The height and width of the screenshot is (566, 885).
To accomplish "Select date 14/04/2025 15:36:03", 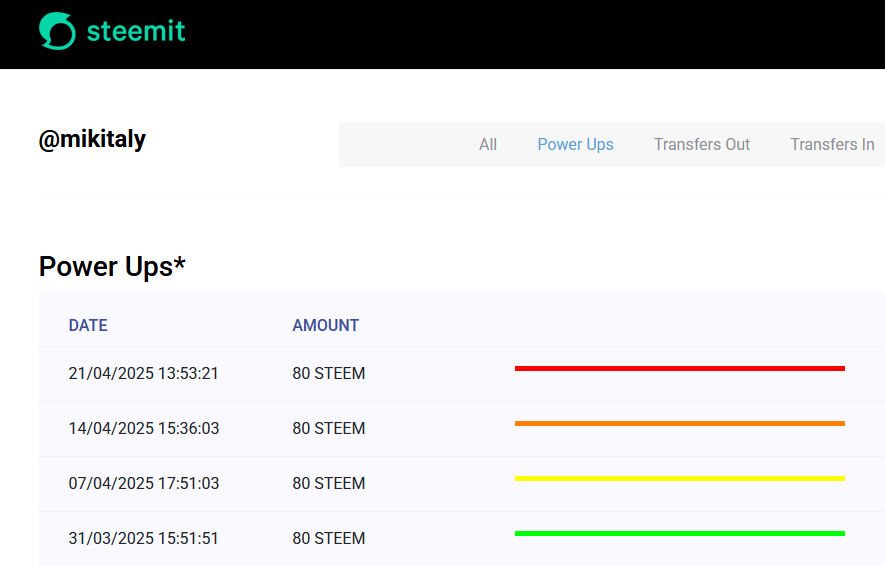I will [x=143, y=428].
